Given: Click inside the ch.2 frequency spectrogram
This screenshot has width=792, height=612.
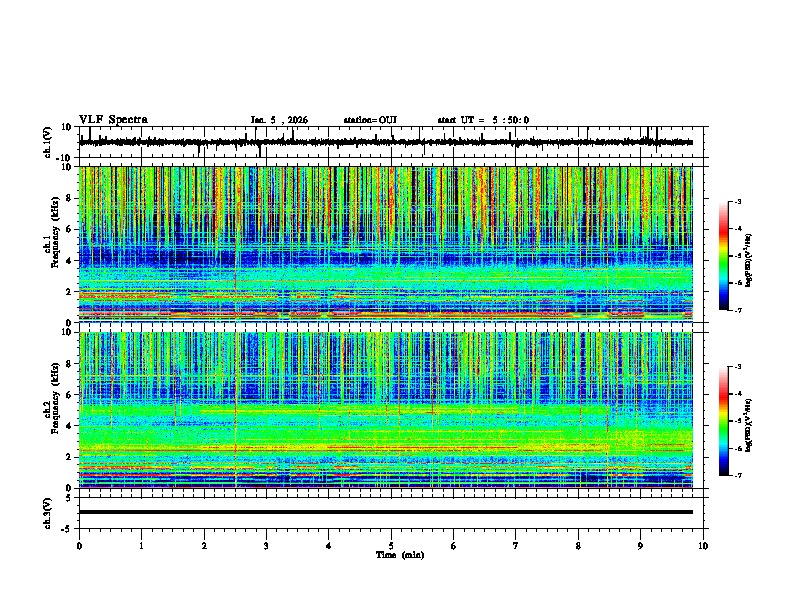Looking at the screenshot, I should 385,410.
